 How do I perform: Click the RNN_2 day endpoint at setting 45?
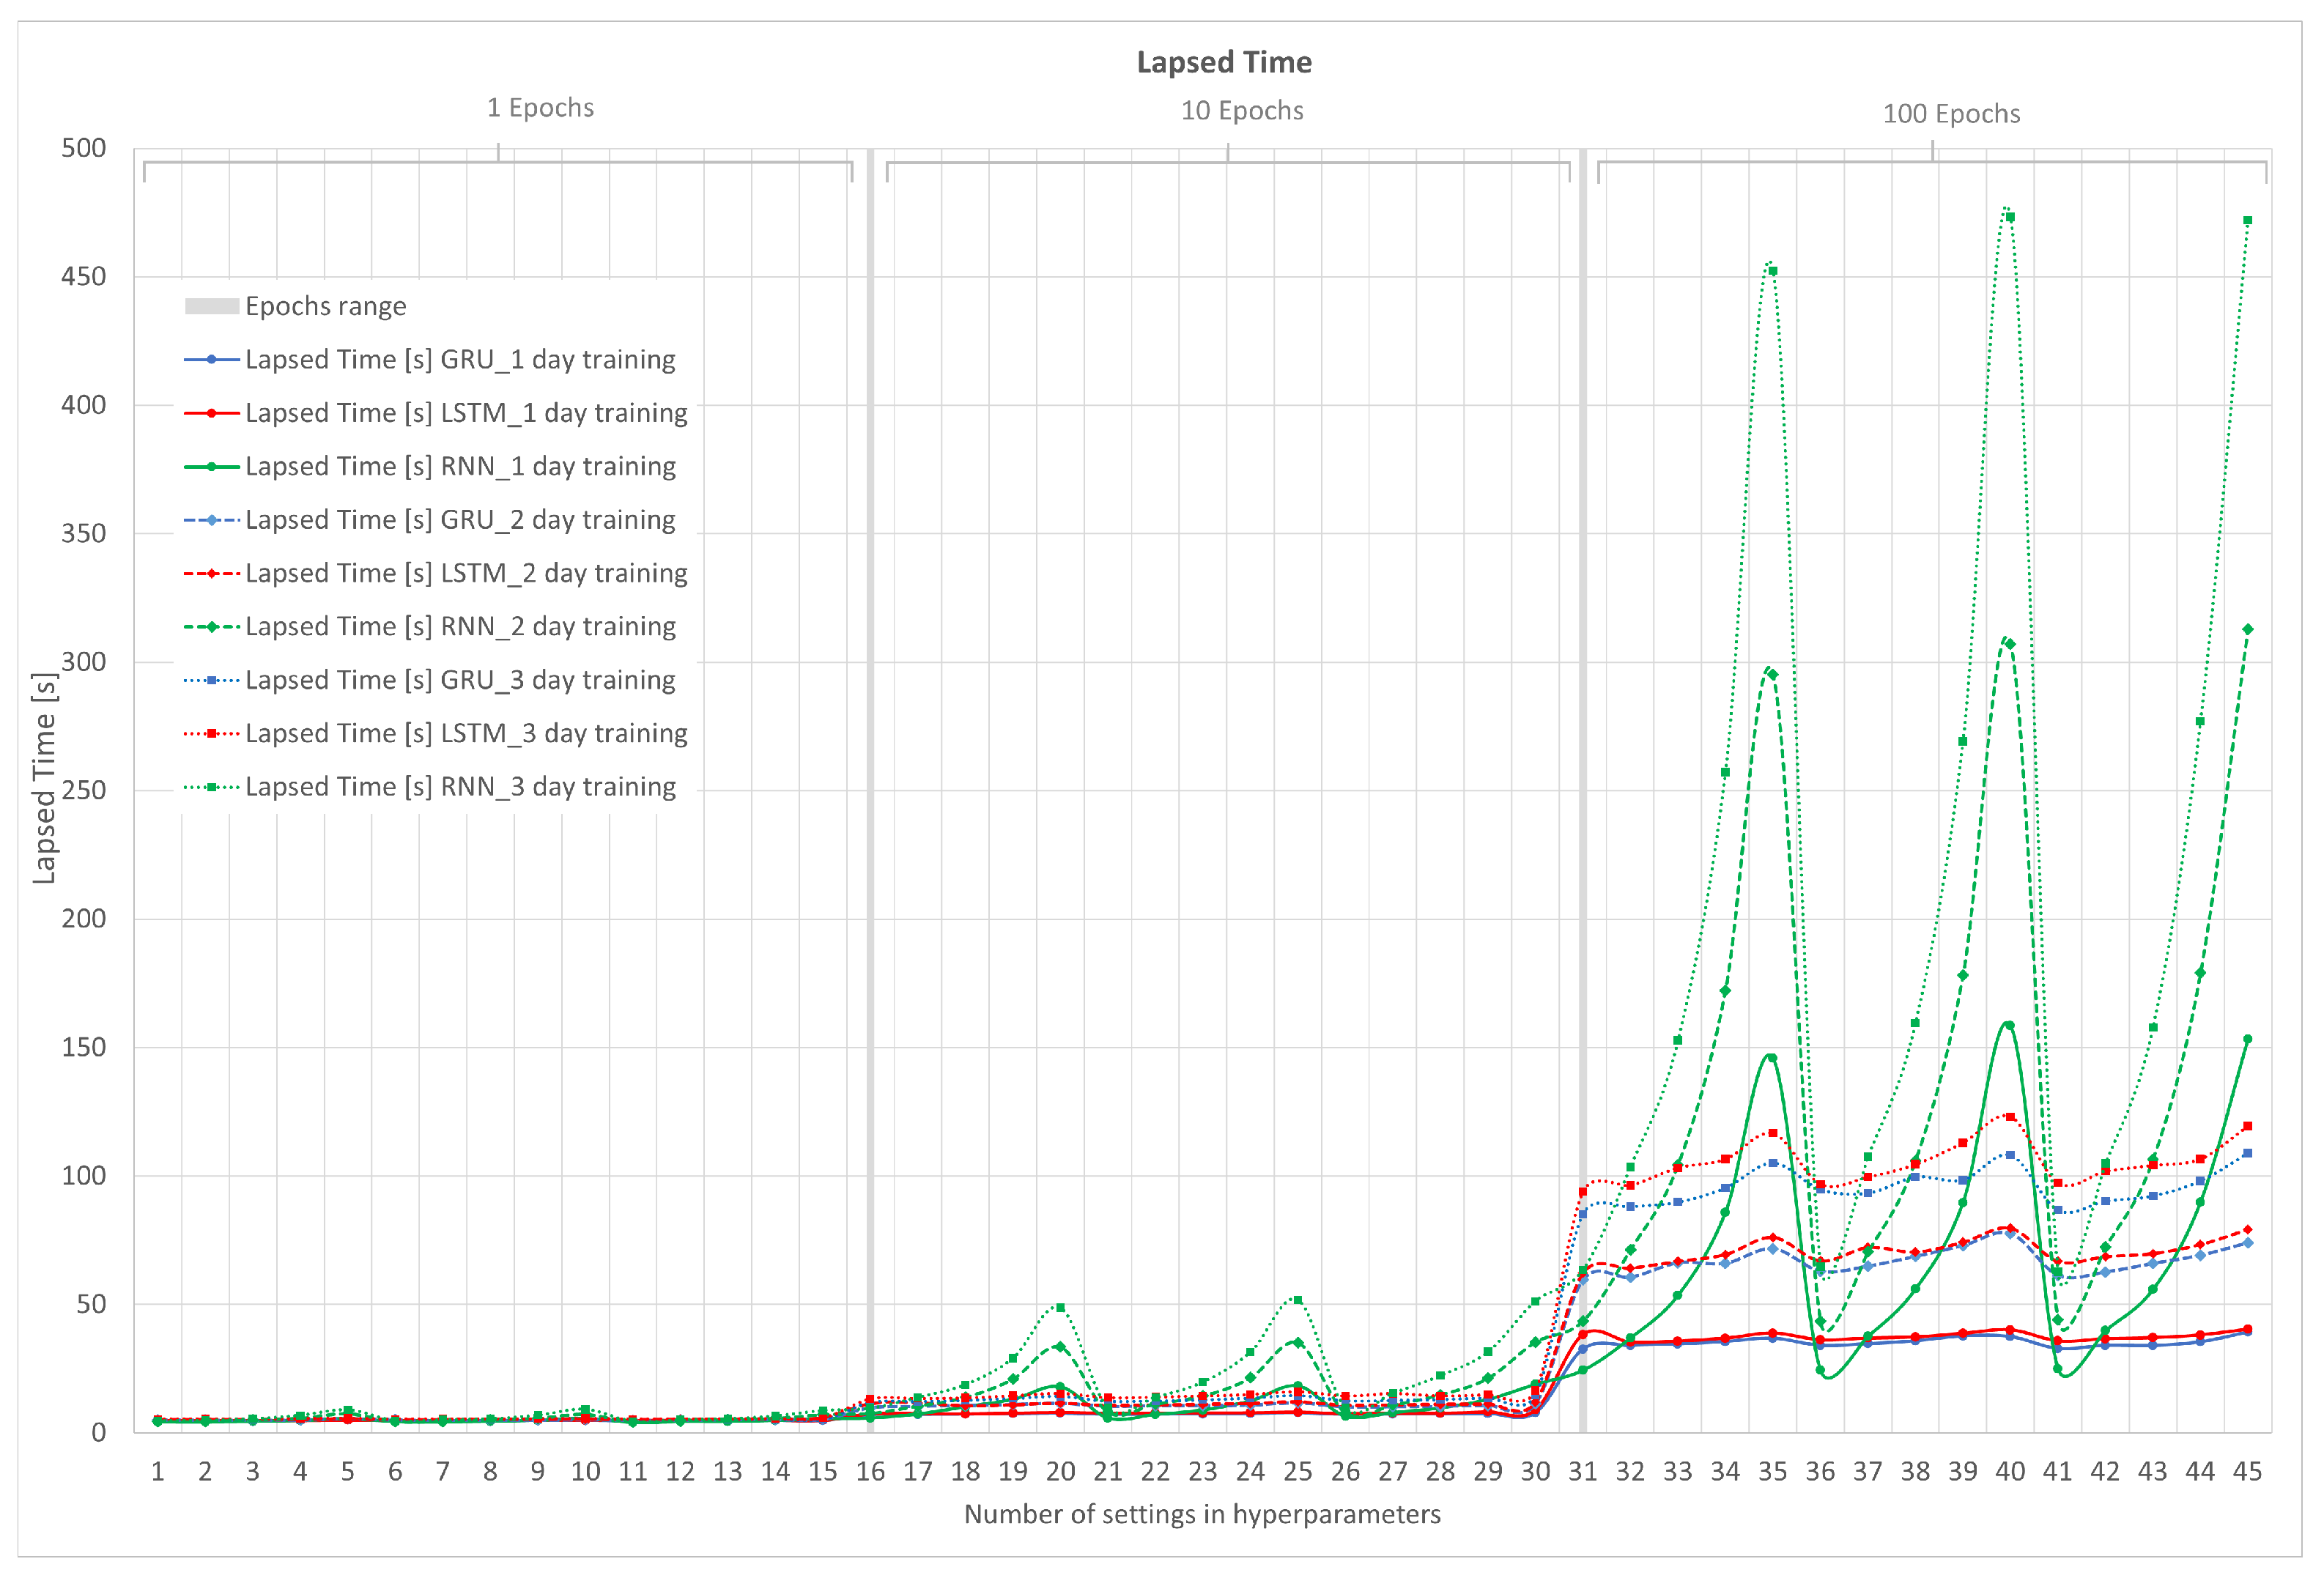[x=2247, y=629]
